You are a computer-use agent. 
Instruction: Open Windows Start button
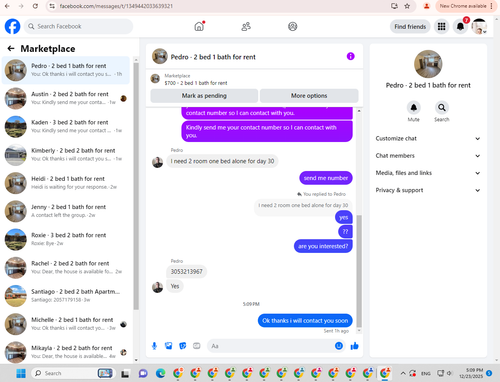[x=21, y=373]
